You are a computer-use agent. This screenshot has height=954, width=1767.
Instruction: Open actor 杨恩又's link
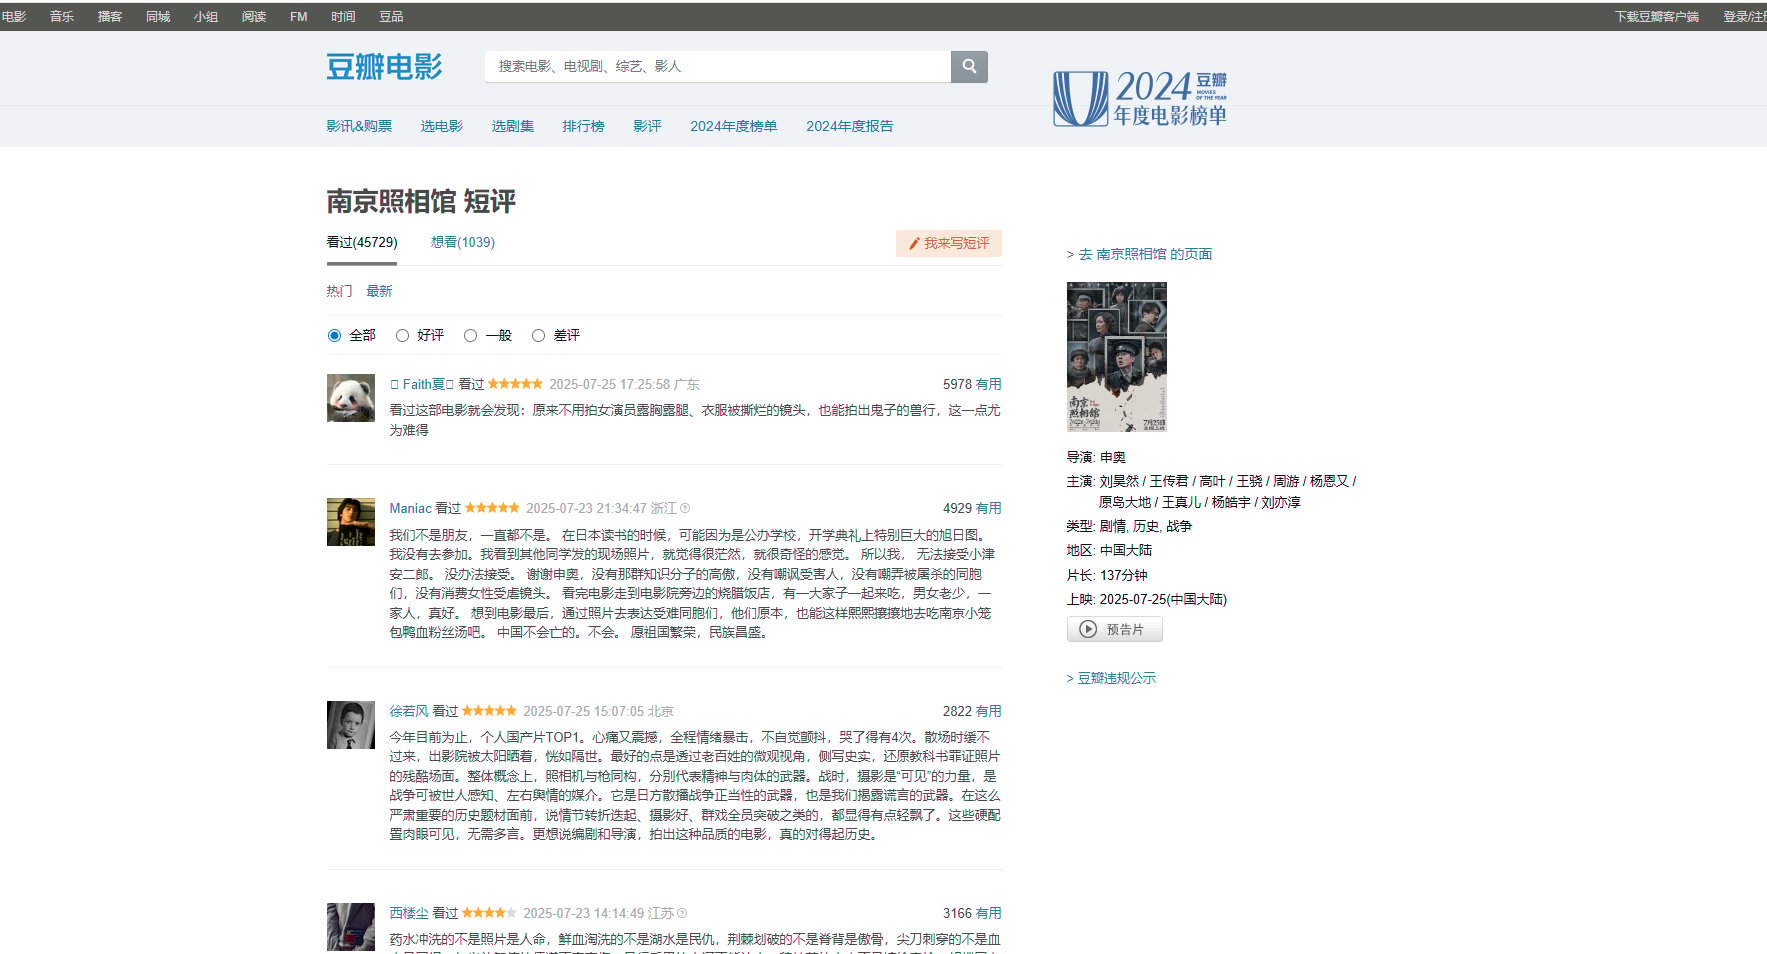coord(1330,481)
